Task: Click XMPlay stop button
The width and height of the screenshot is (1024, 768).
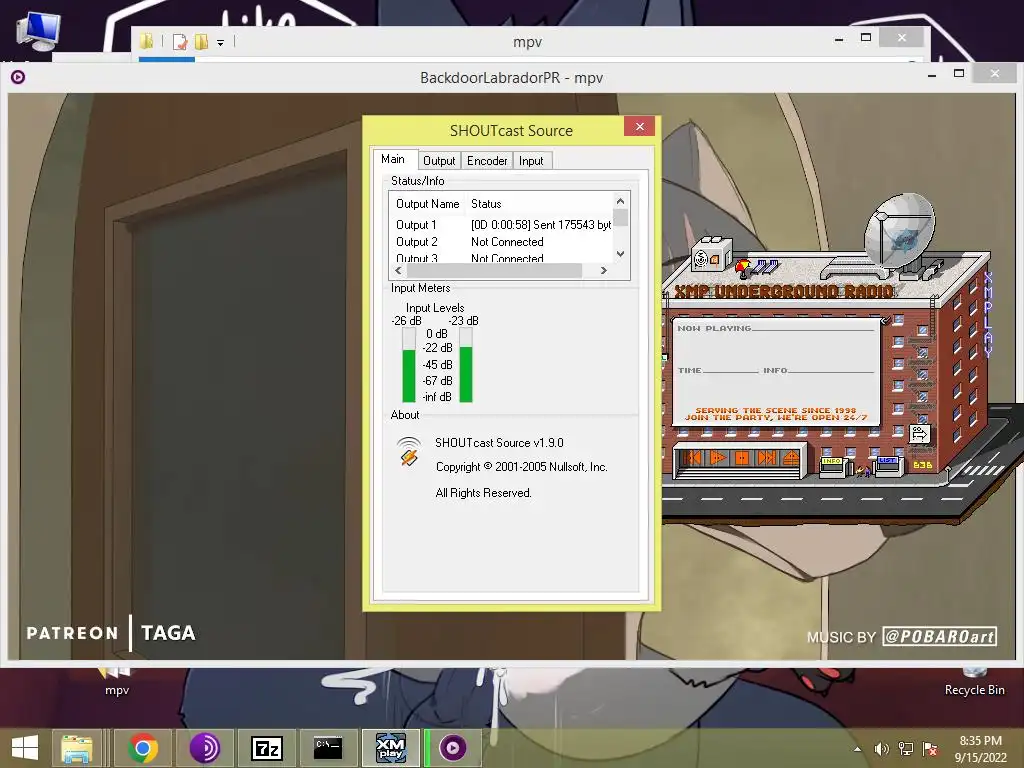Action: [742, 458]
